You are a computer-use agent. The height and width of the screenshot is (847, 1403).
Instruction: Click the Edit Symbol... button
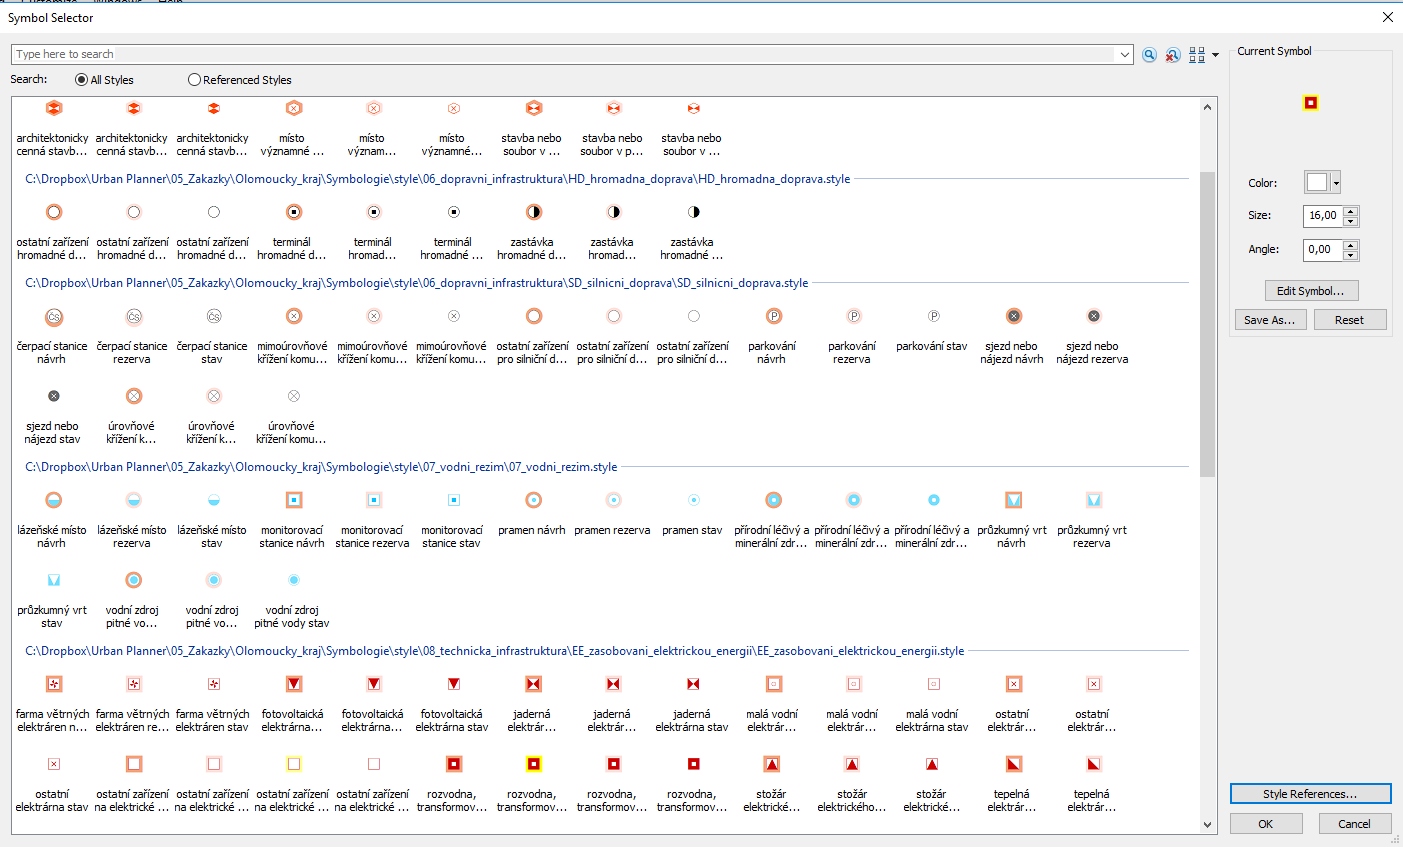(1311, 291)
